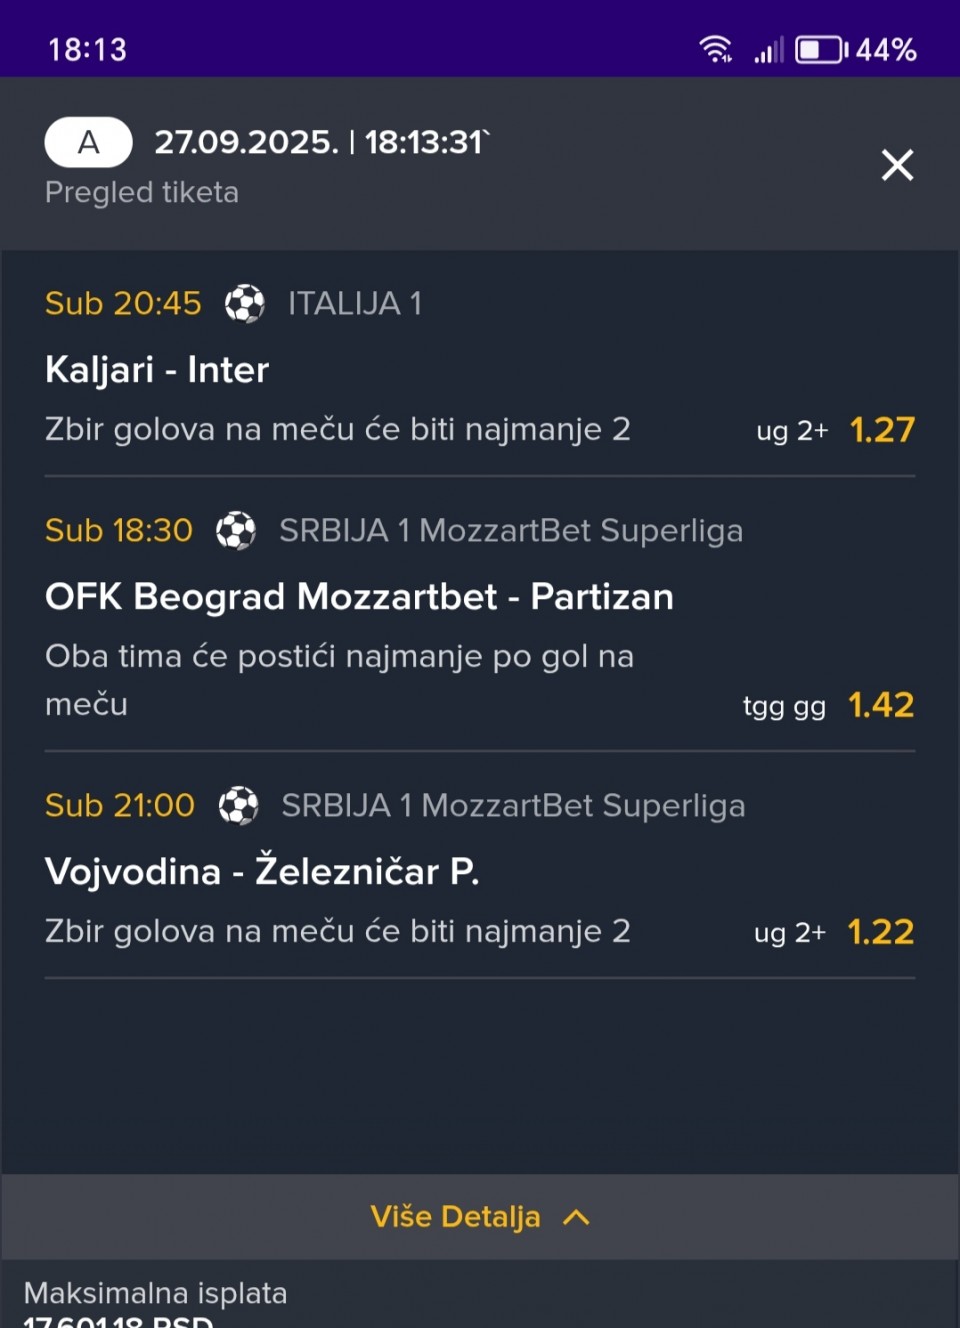The image size is (960, 1328).
Task: Tap the chevron arrow next to Više Detalja
Action: 577,1217
